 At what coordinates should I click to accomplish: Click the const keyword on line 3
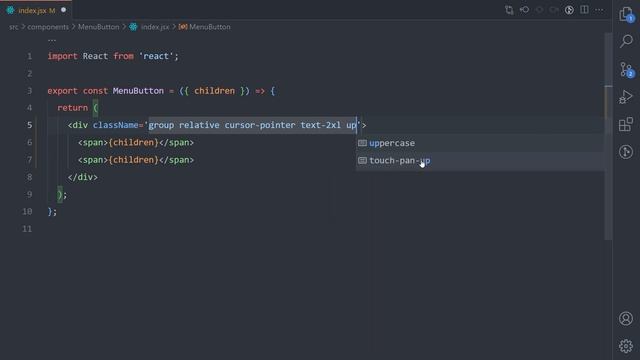tap(96, 91)
